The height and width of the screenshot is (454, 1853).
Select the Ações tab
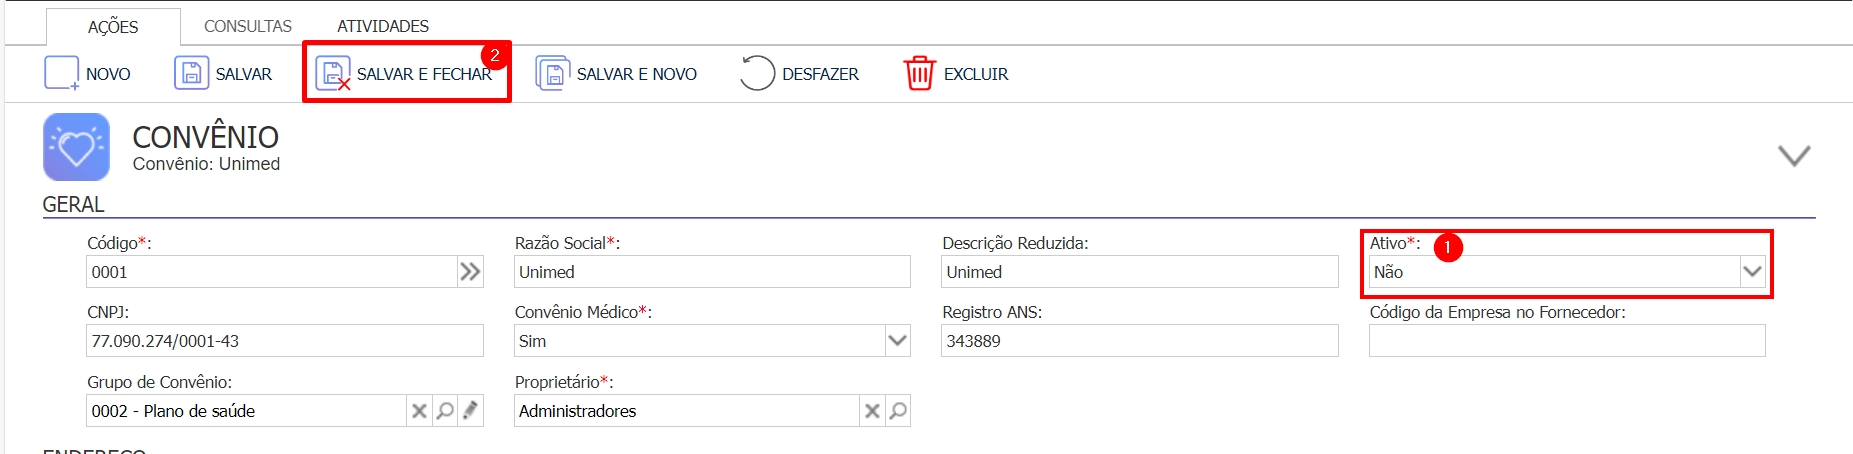(x=113, y=27)
